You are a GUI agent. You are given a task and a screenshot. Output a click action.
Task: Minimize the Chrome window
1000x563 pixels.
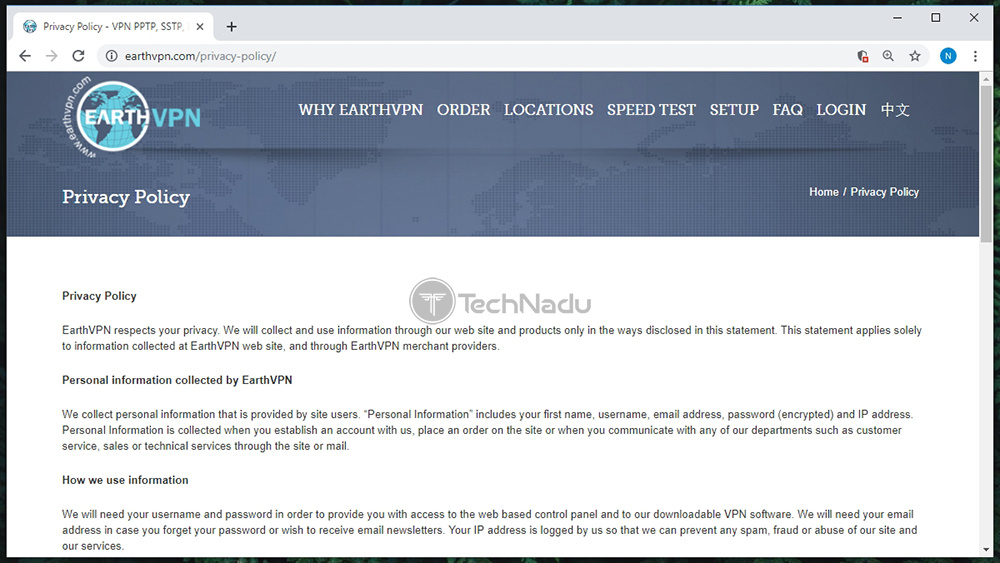click(897, 18)
